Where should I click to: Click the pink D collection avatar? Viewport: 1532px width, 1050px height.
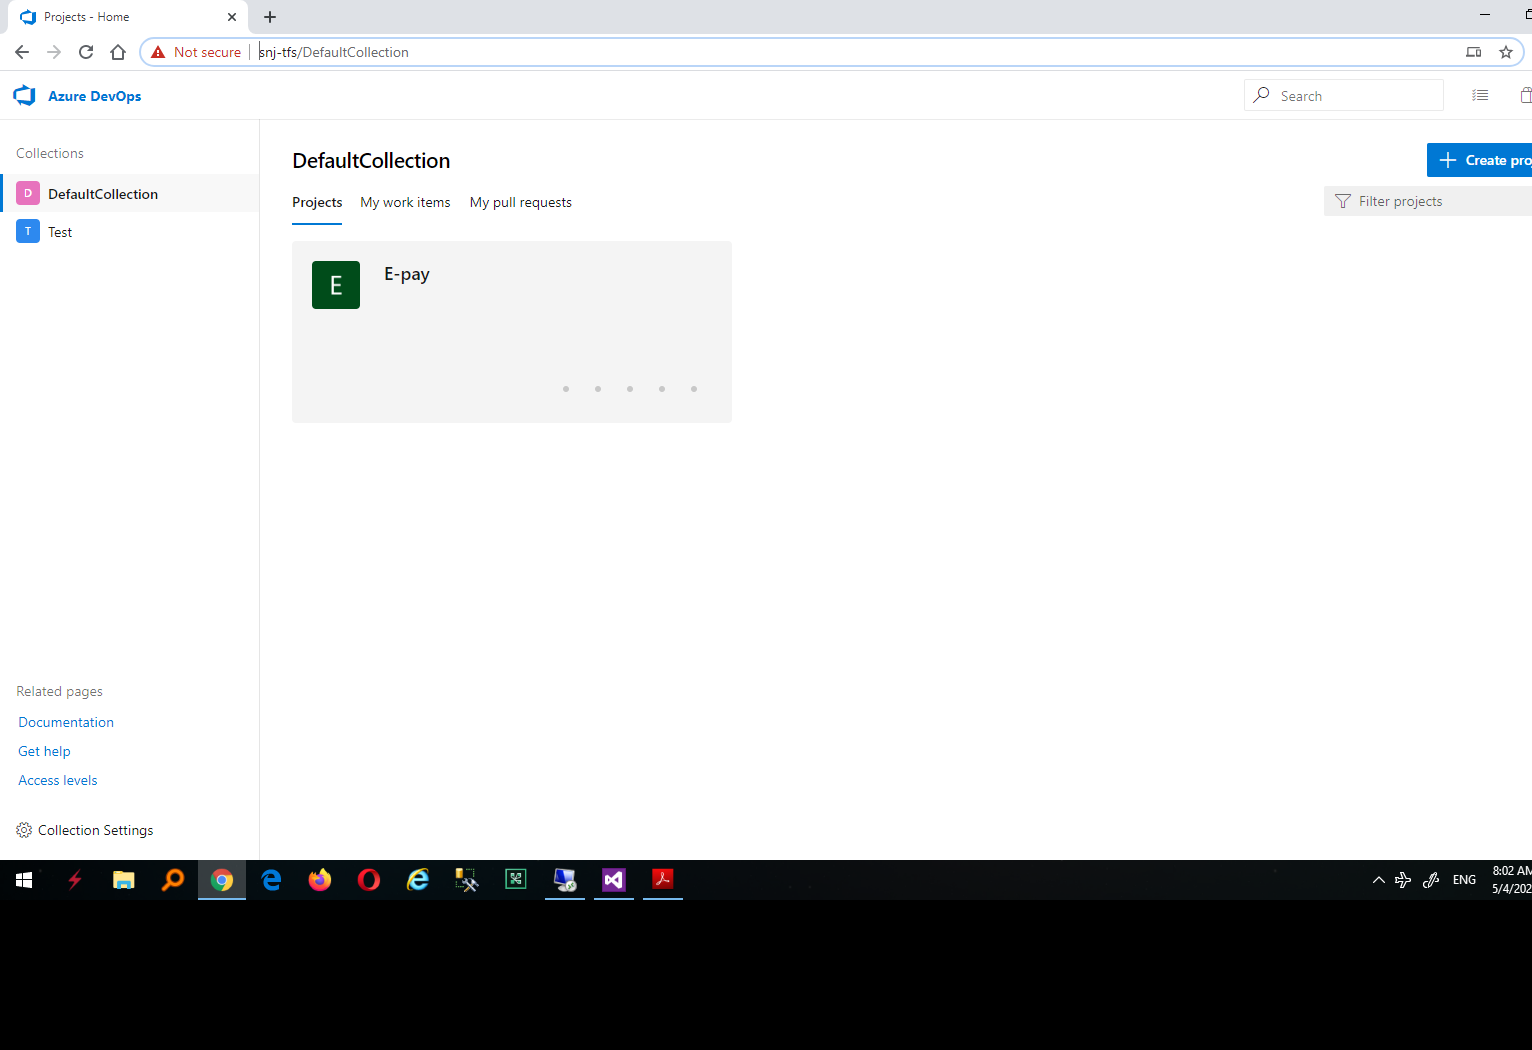pos(28,193)
